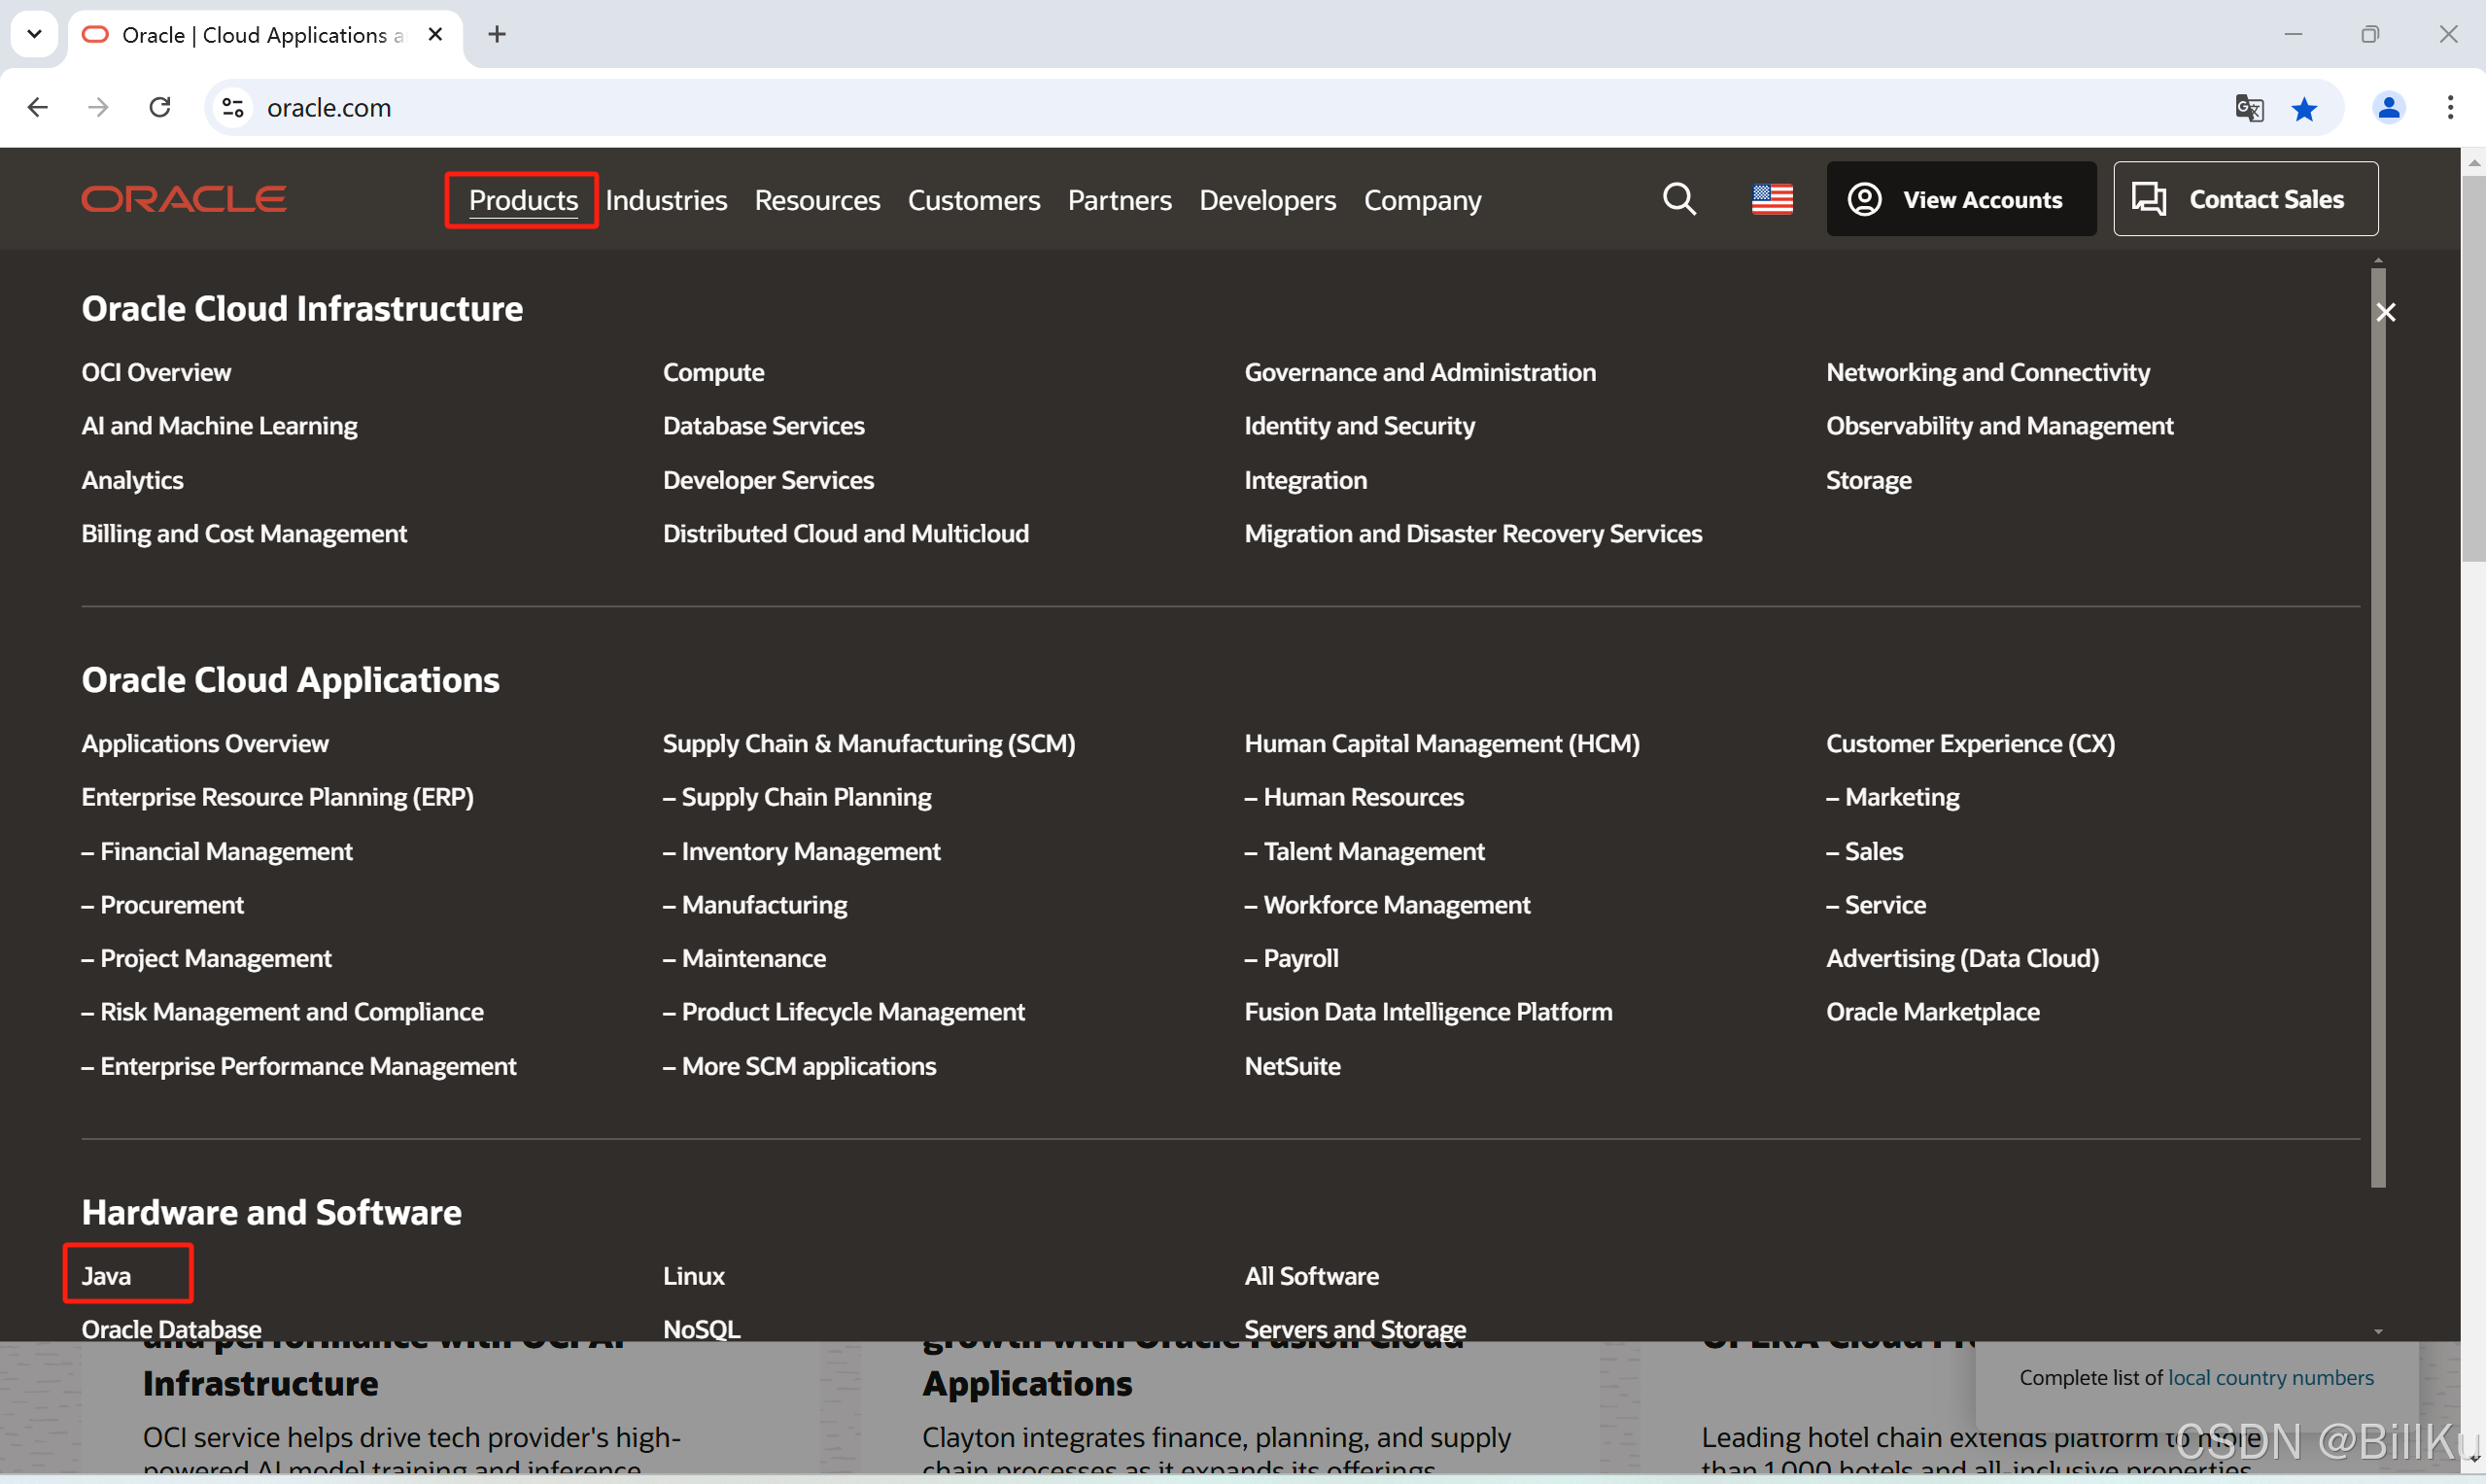Open Human Capital Management (HCM)

click(x=1441, y=744)
